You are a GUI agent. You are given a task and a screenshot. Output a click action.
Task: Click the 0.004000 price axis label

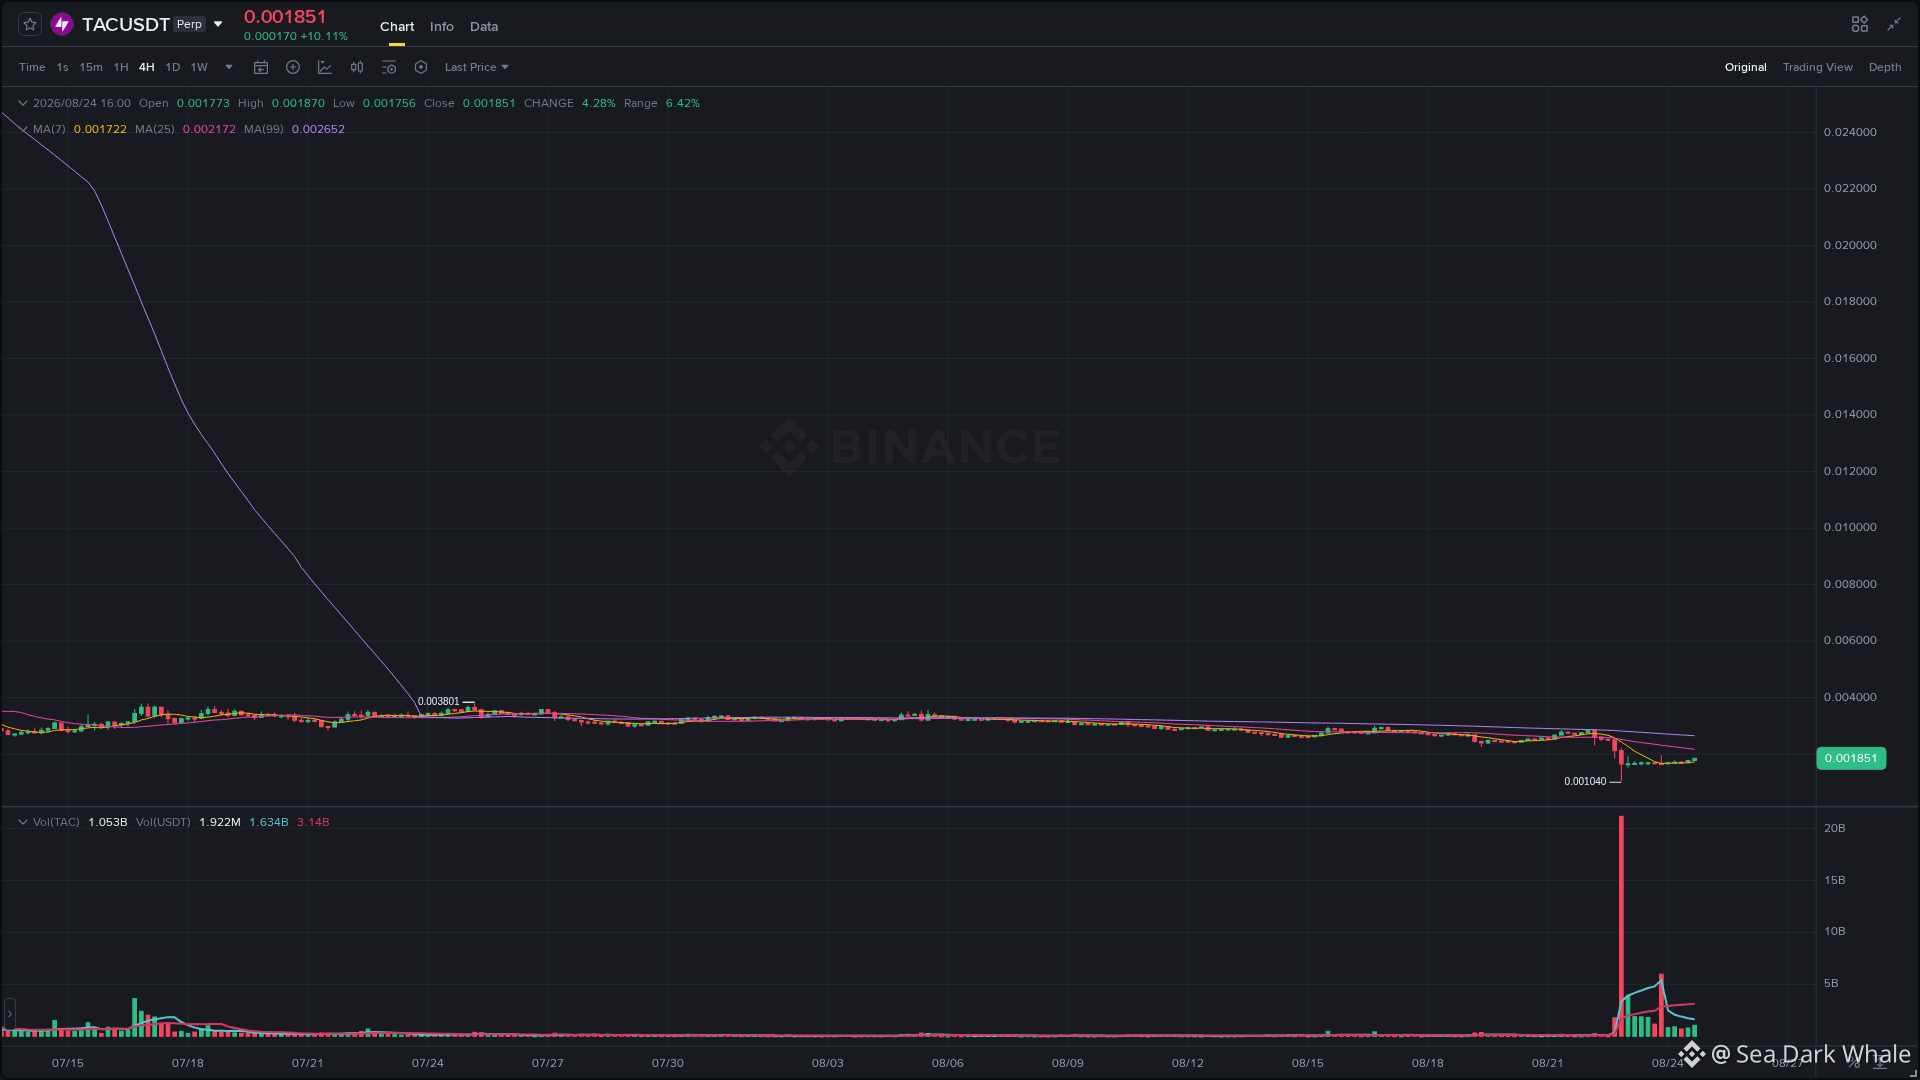pyautogui.click(x=1850, y=697)
